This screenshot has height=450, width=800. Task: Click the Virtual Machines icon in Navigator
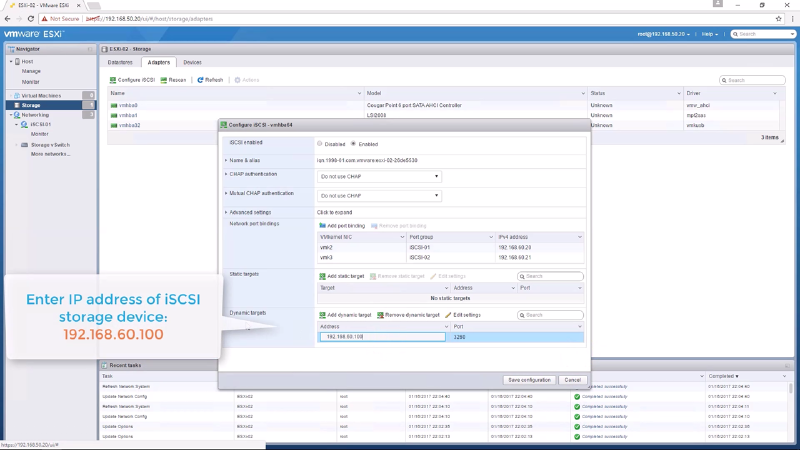tap(17, 95)
